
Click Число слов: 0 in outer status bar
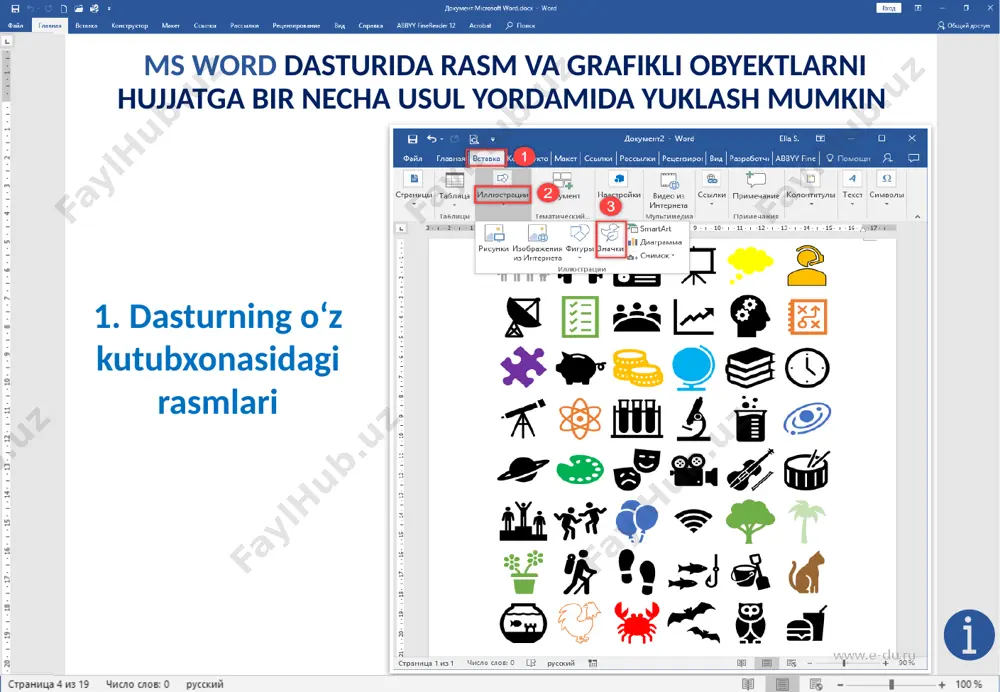[138, 684]
